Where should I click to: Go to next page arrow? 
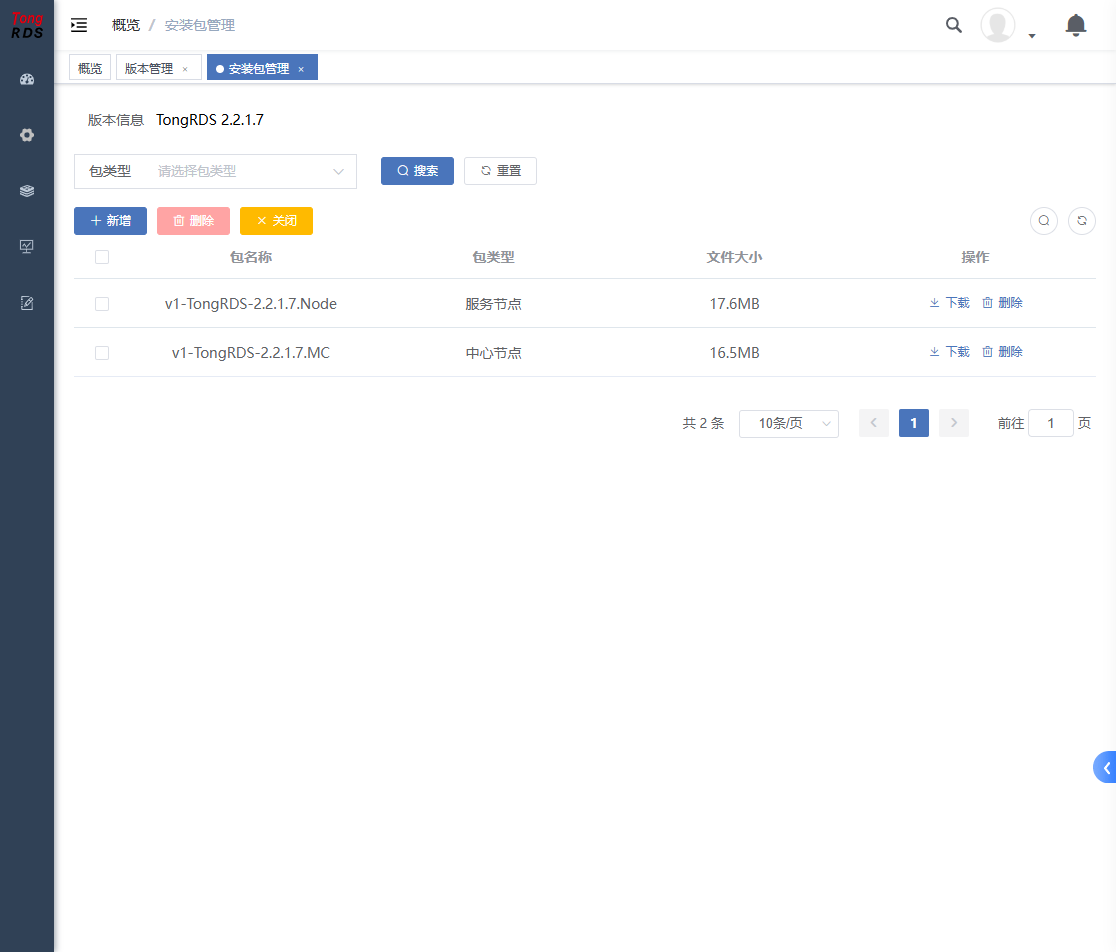954,423
